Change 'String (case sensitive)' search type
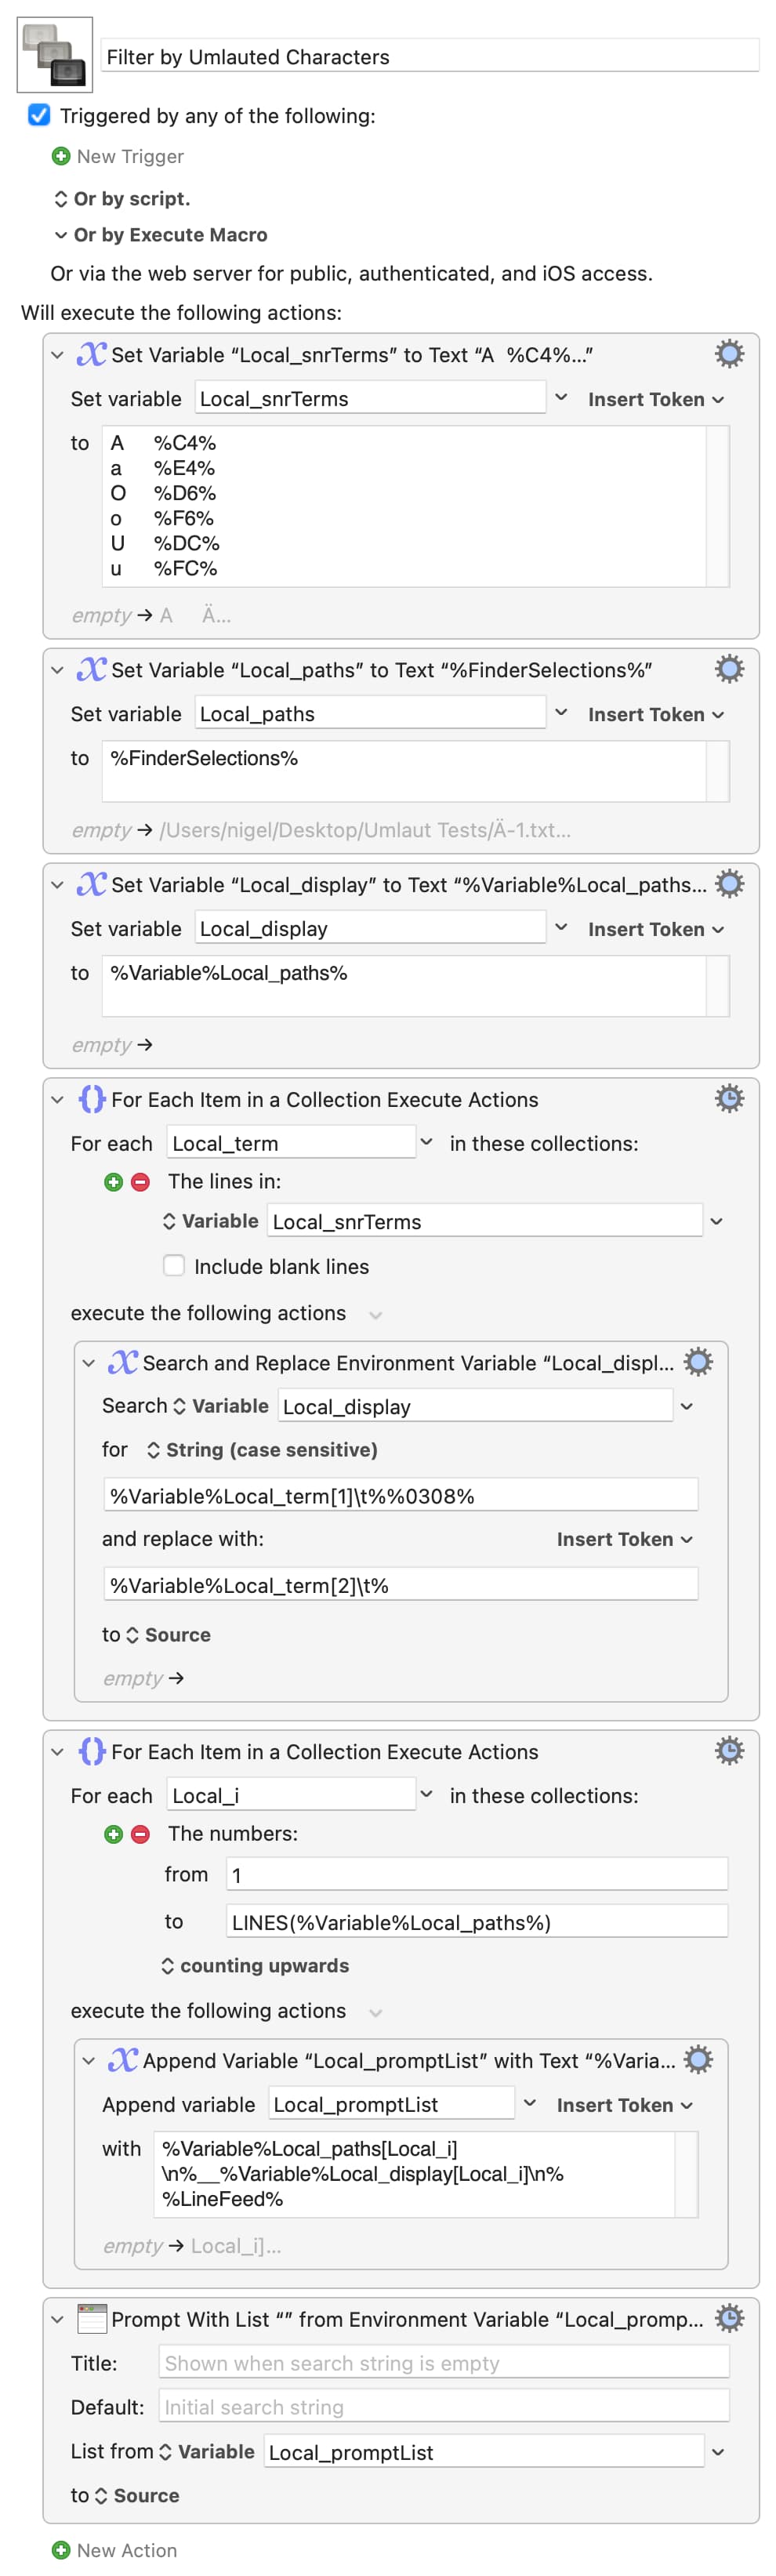The image size is (776, 2576). [x=262, y=1450]
